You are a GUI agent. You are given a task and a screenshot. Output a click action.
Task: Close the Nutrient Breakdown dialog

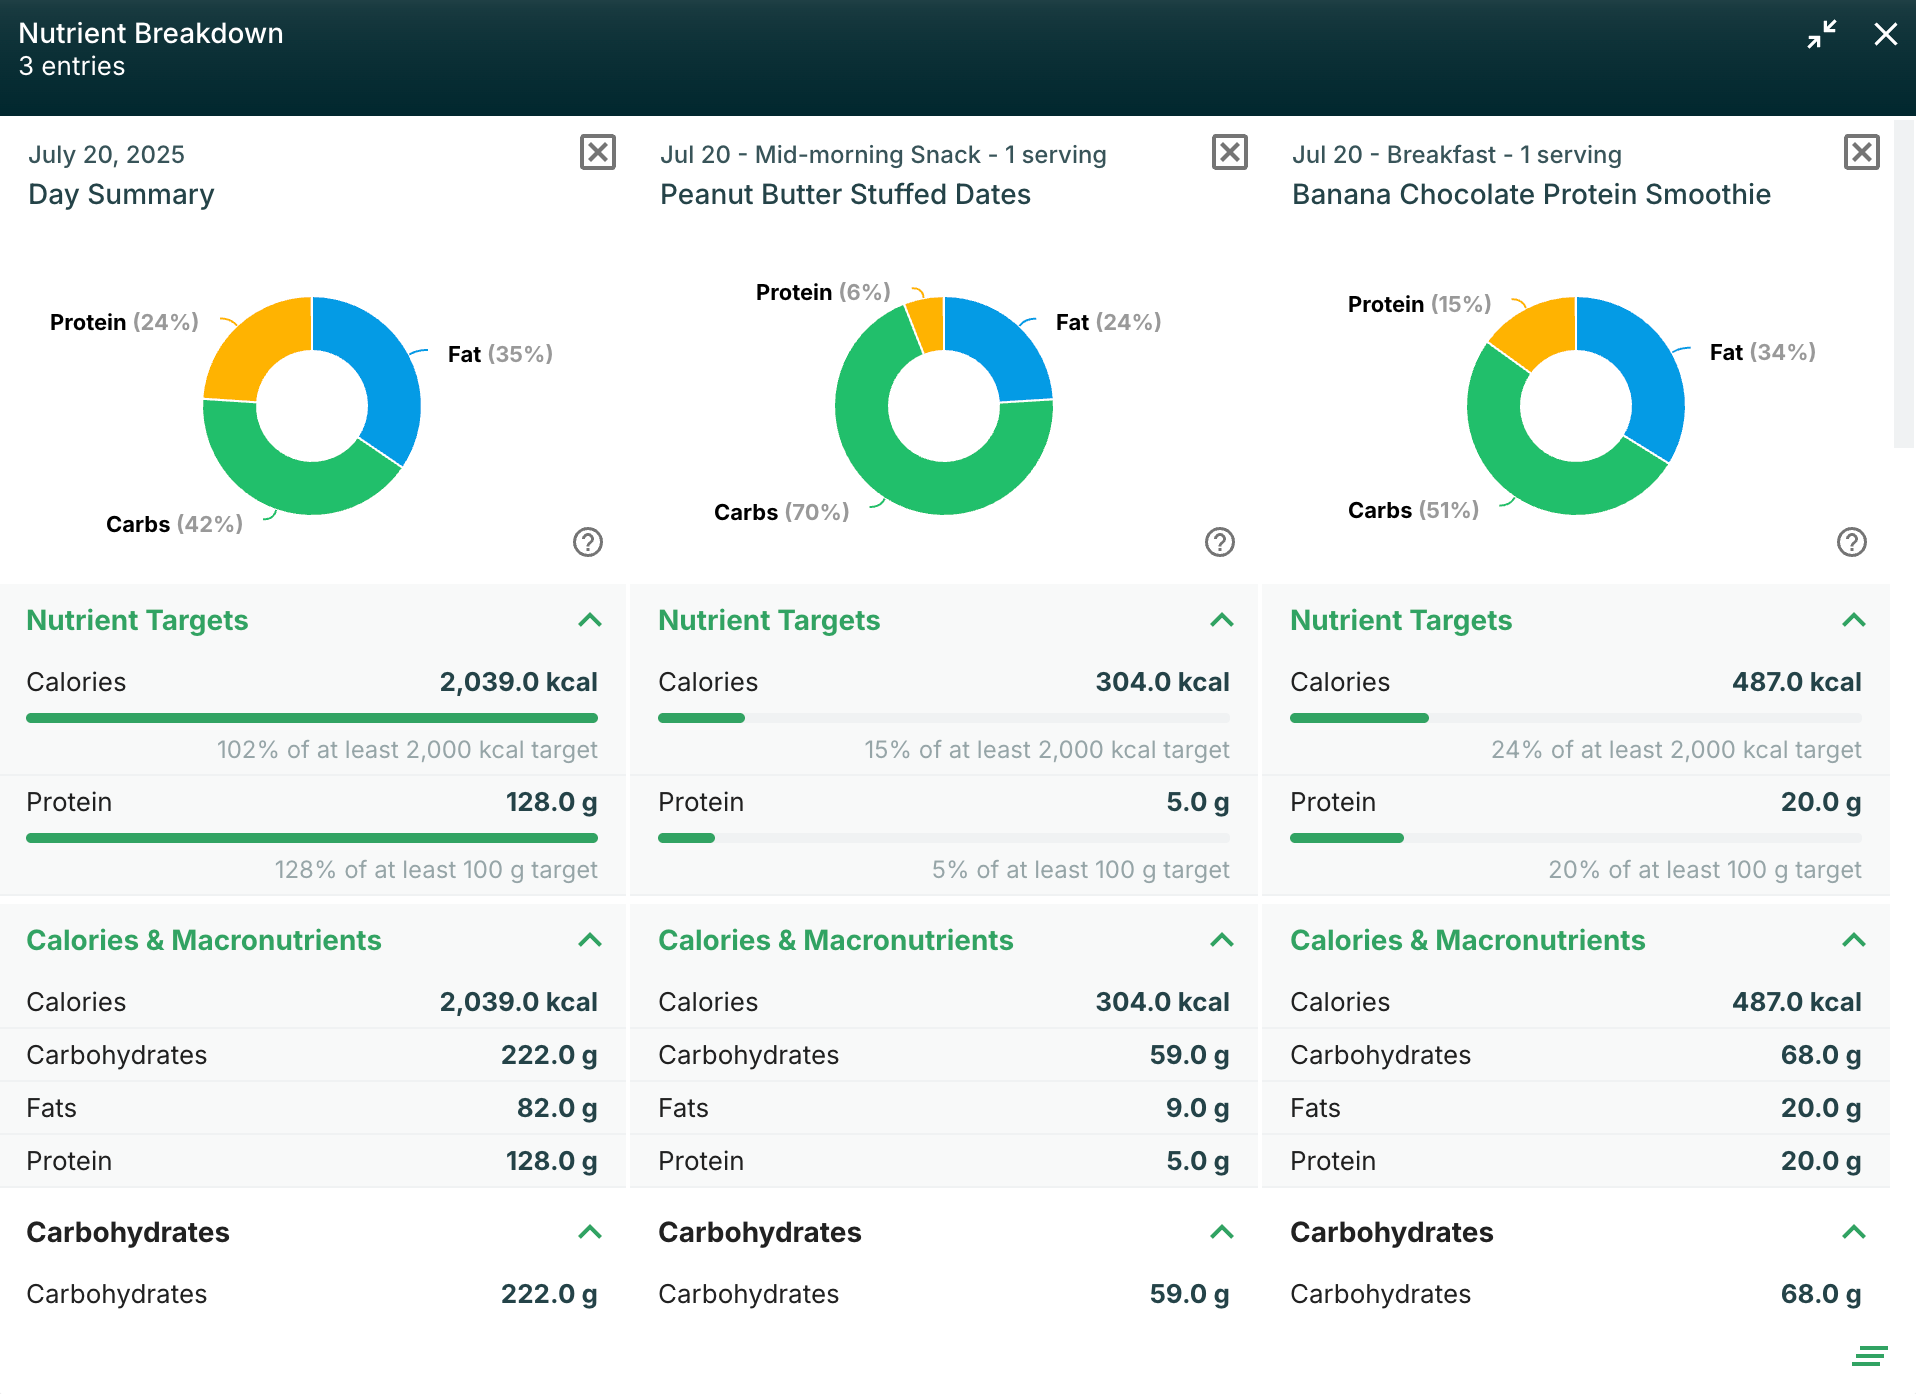[x=1885, y=34]
